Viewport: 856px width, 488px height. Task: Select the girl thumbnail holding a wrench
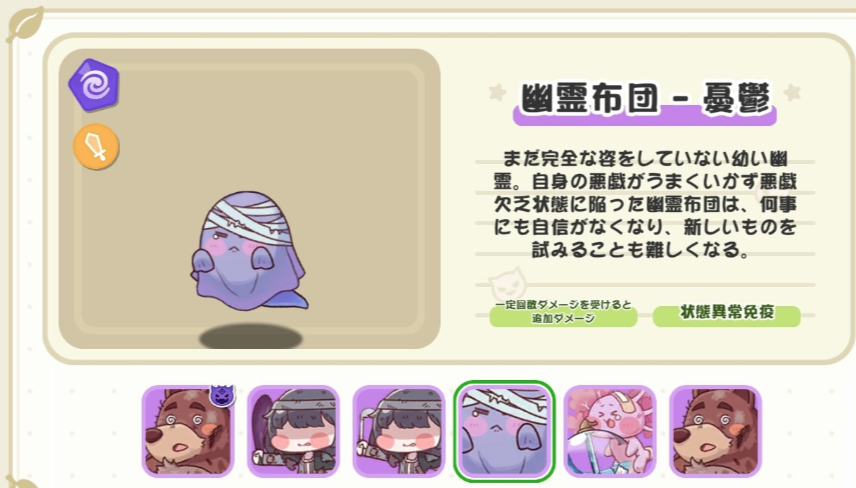point(399,431)
